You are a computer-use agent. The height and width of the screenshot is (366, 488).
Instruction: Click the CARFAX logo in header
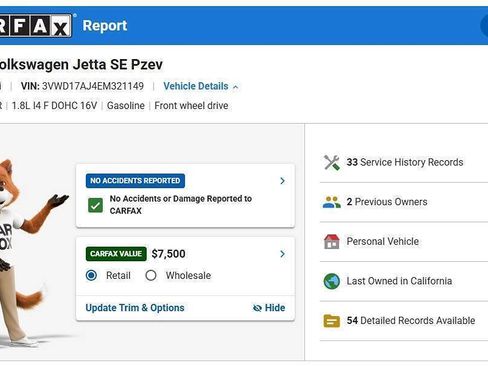pyautogui.click(x=36, y=25)
